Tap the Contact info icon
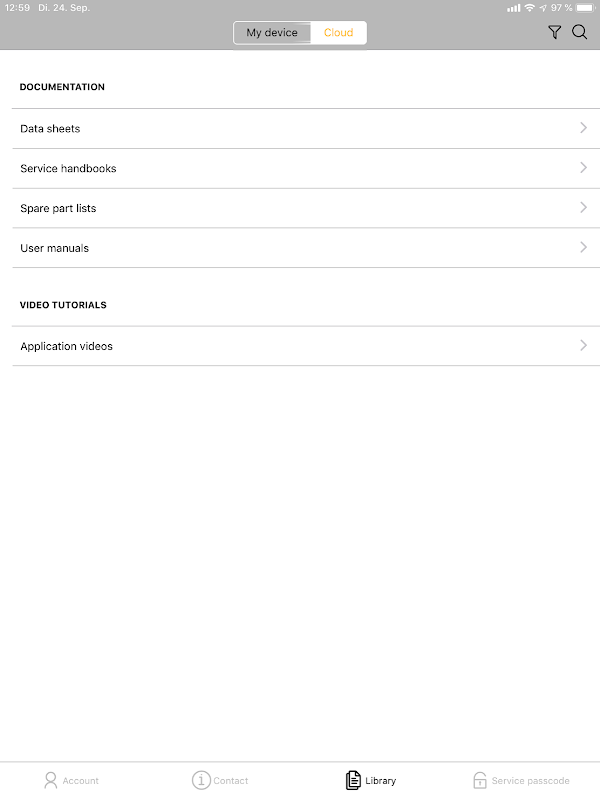This screenshot has width=600, height=800. point(201,780)
